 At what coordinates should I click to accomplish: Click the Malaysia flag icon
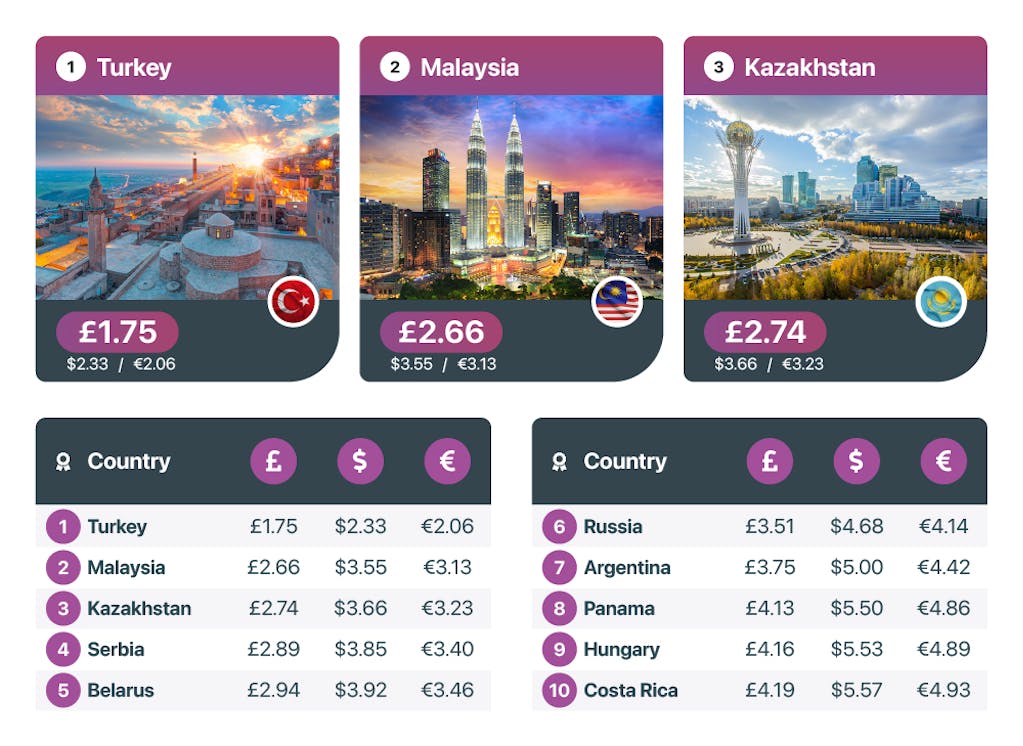(x=617, y=302)
